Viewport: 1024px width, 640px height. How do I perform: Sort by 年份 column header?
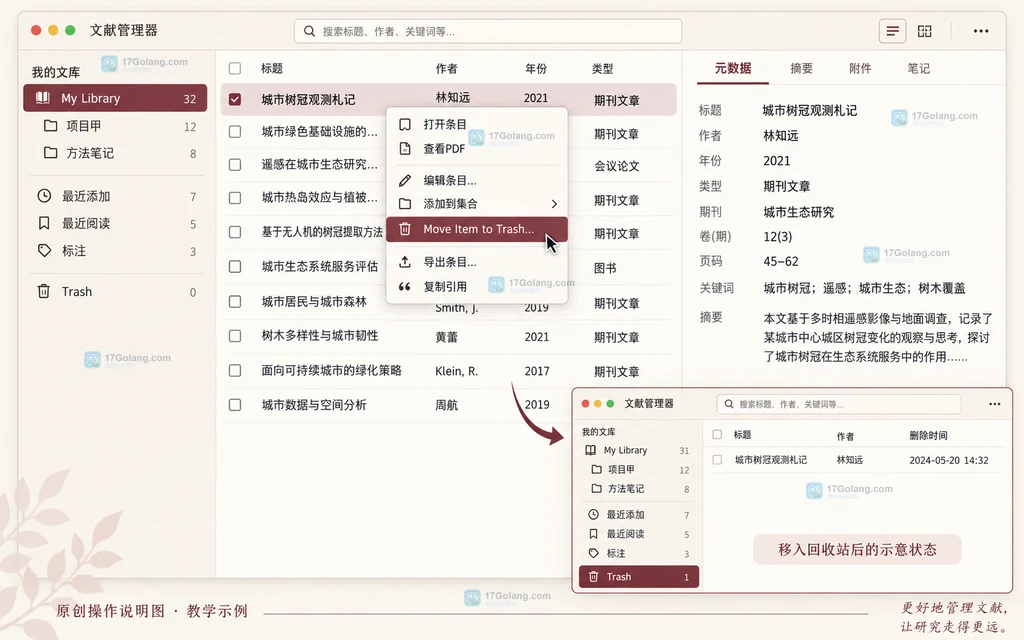click(536, 68)
